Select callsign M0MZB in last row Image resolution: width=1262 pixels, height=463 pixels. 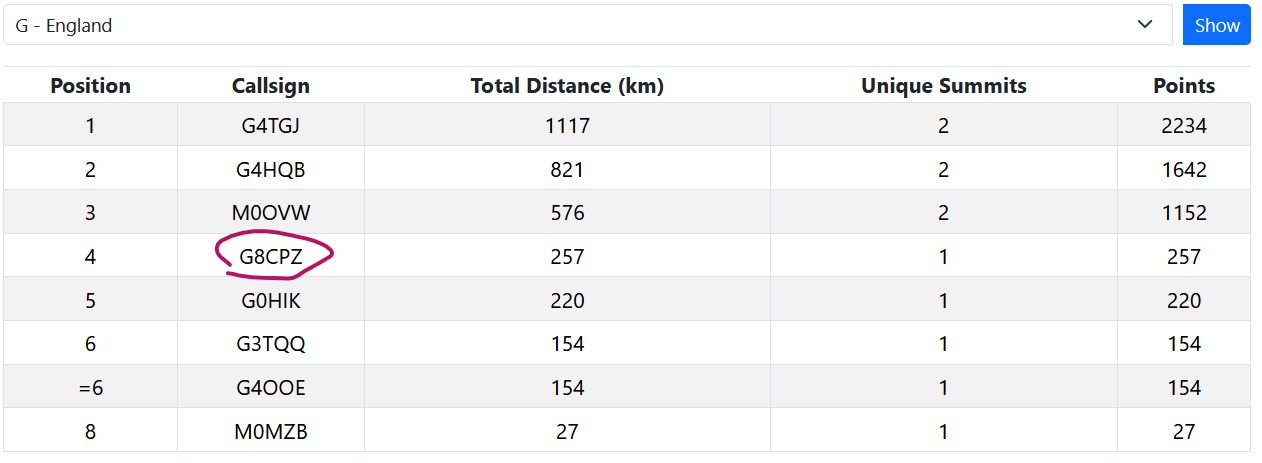tap(271, 432)
